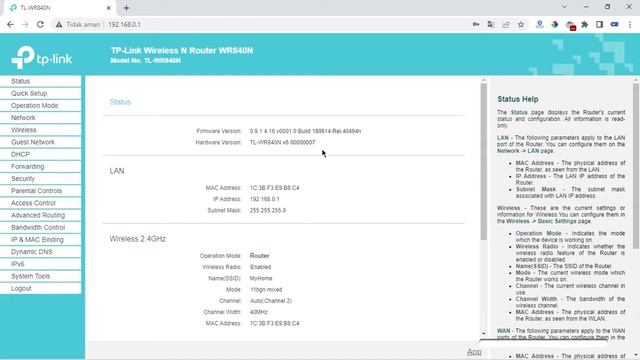Open the tab search chevron
Viewport: 640px width, 360px height.
point(564,7)
